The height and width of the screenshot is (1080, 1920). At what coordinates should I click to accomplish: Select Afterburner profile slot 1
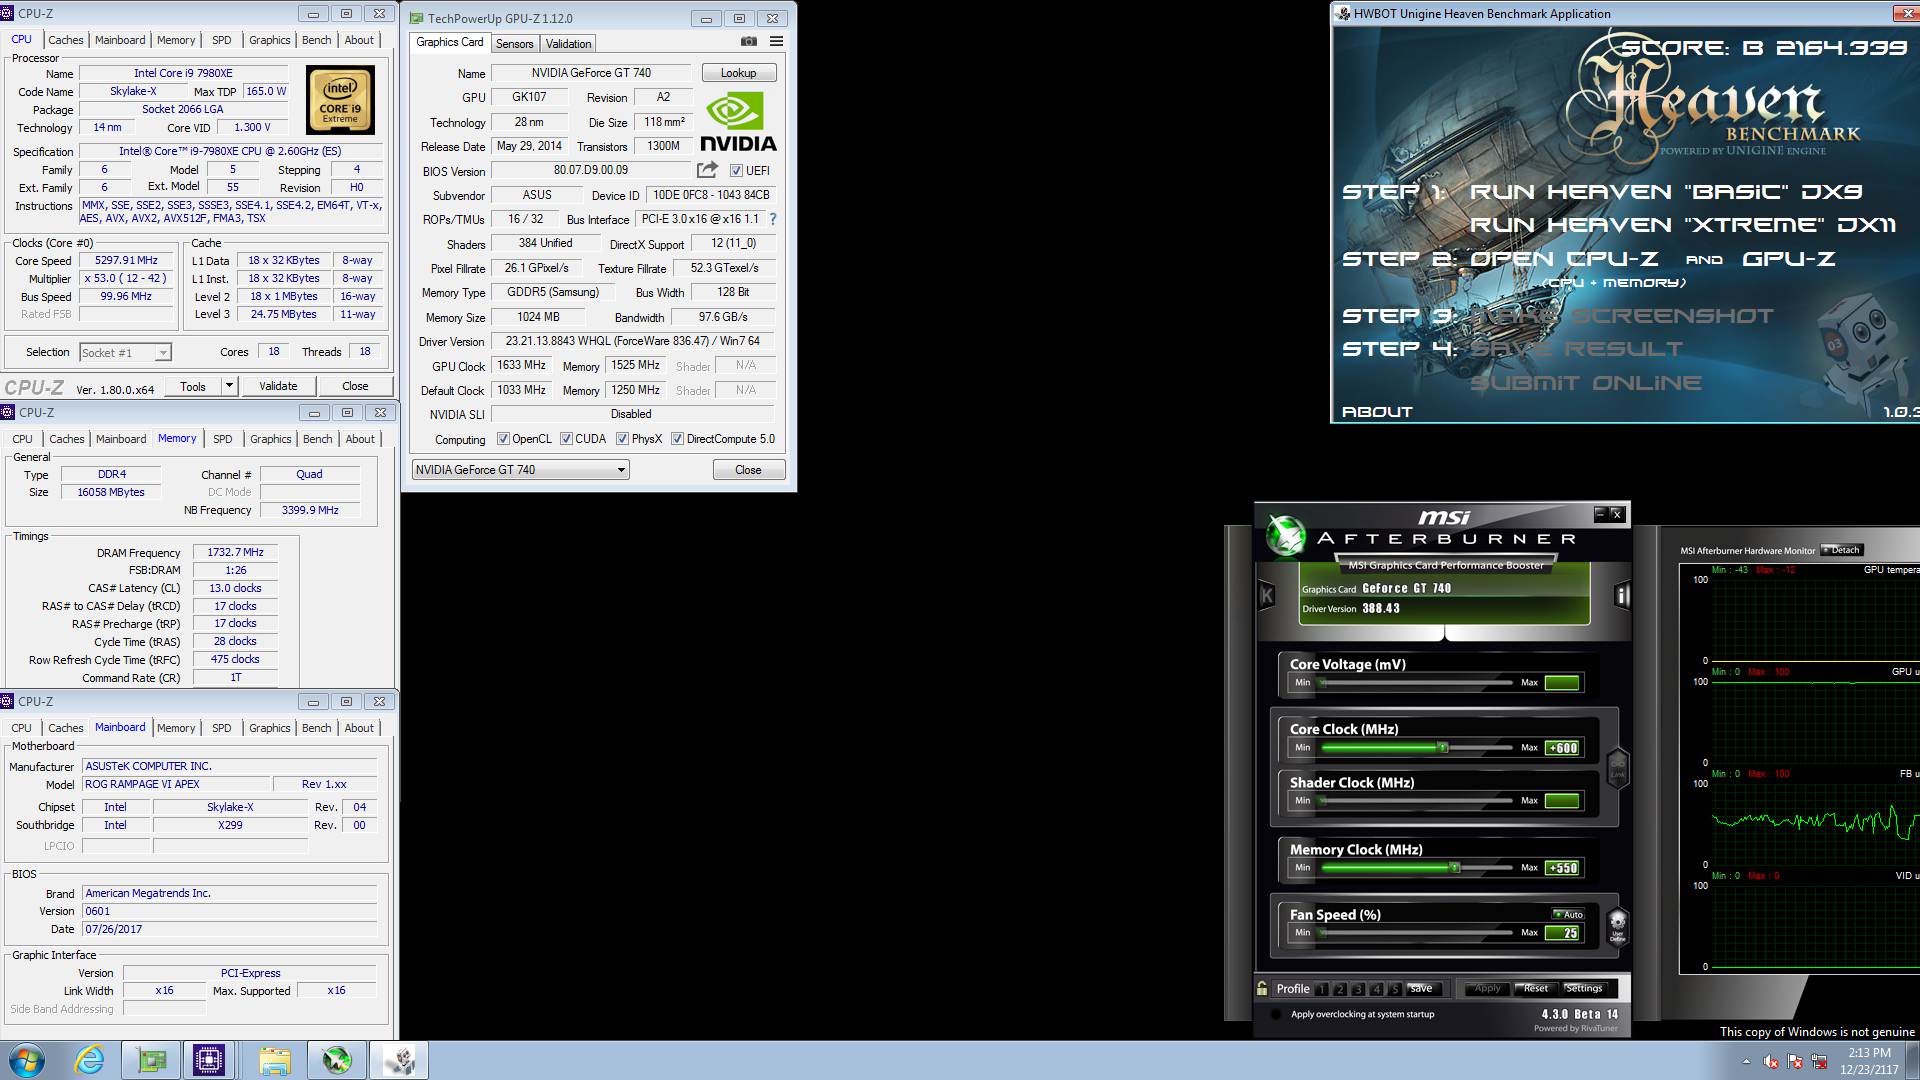coord(1322,989)
